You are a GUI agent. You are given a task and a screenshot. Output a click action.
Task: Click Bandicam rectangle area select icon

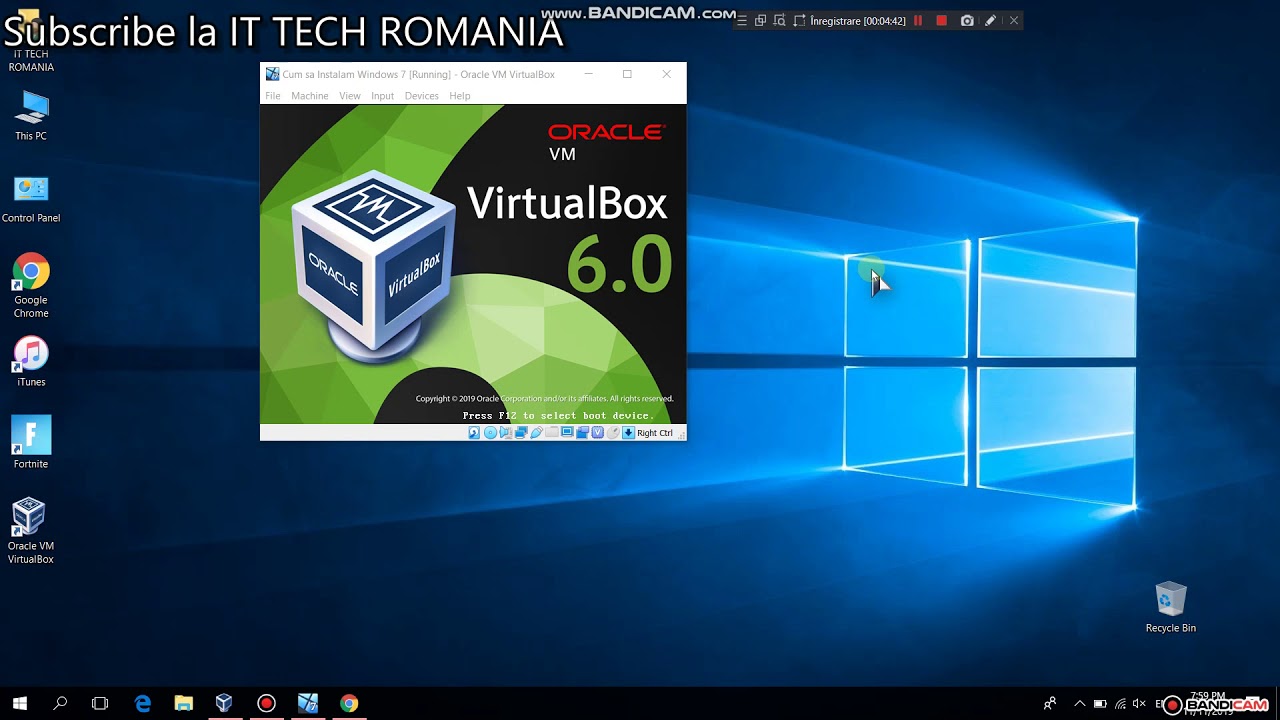pos(798,21)
